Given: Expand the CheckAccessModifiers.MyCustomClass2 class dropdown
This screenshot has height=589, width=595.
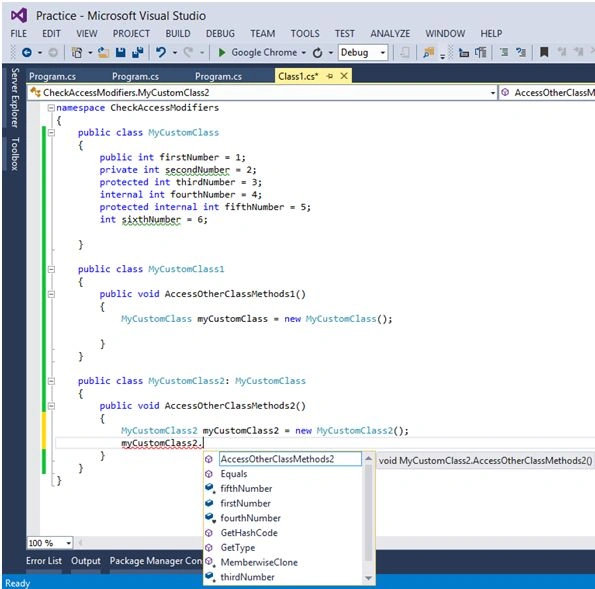Looking at the screenshot, I should (x=493, y=93).
